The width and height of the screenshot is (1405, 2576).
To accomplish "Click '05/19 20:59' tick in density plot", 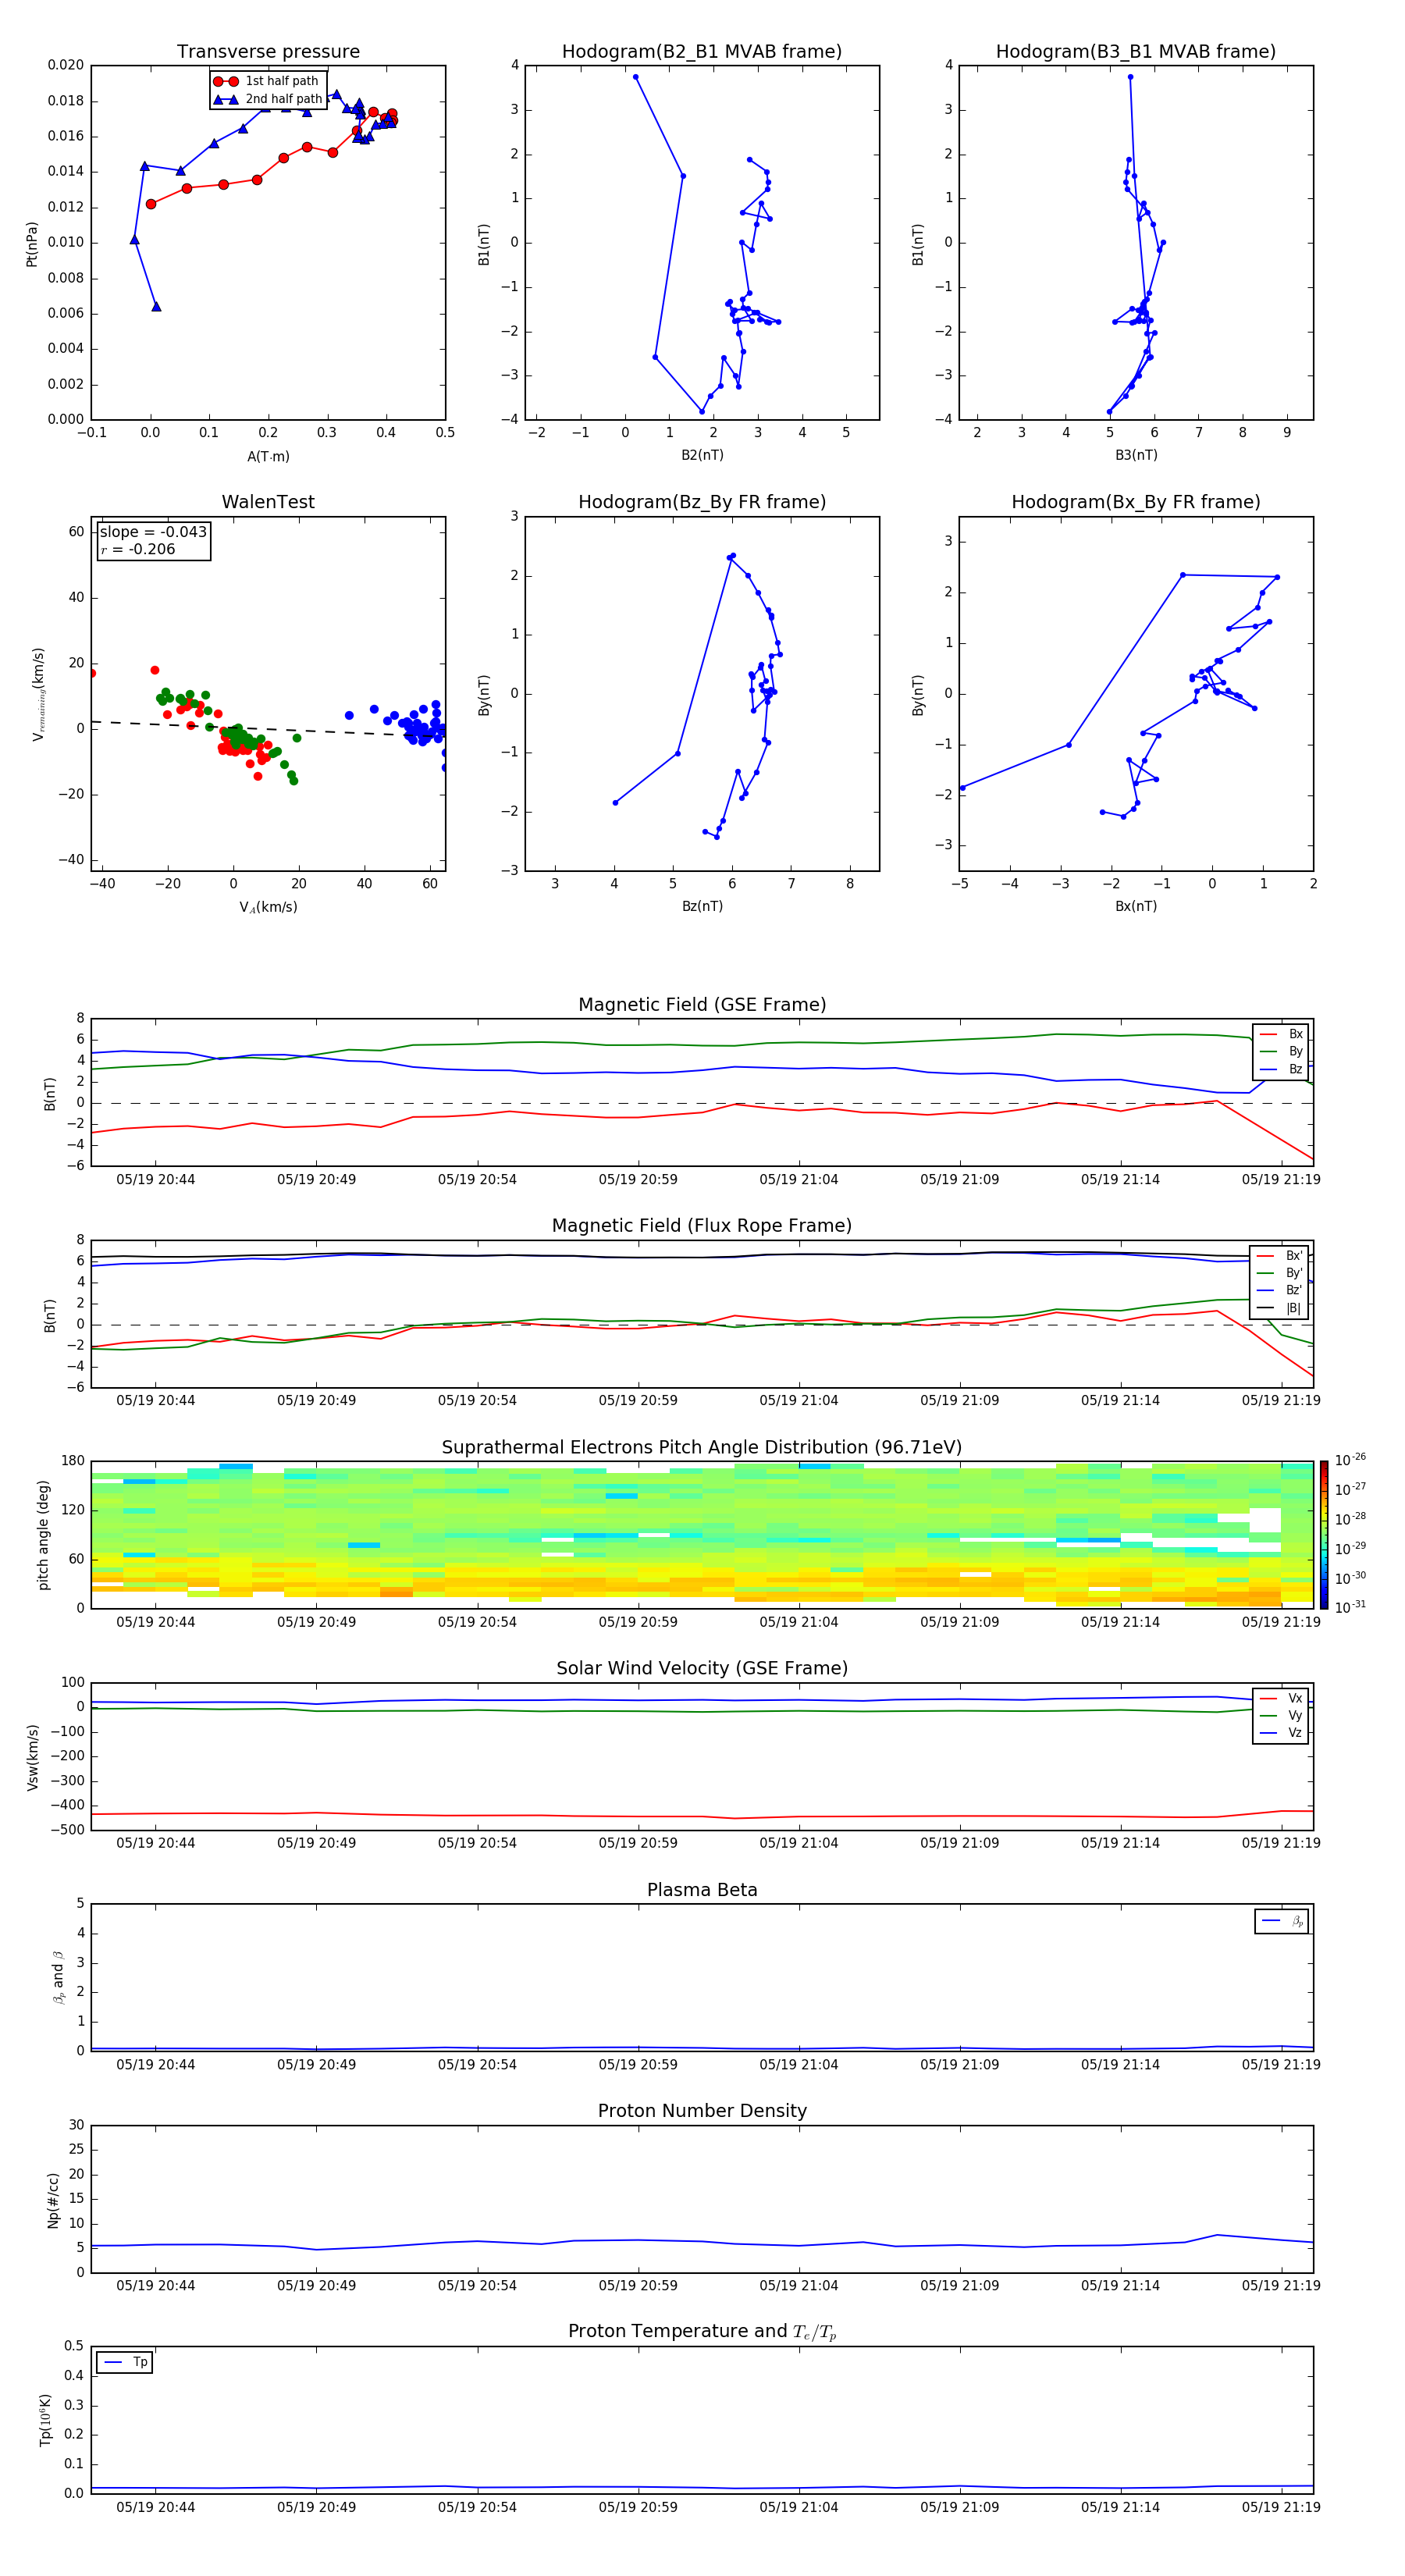I will 638,2285.
